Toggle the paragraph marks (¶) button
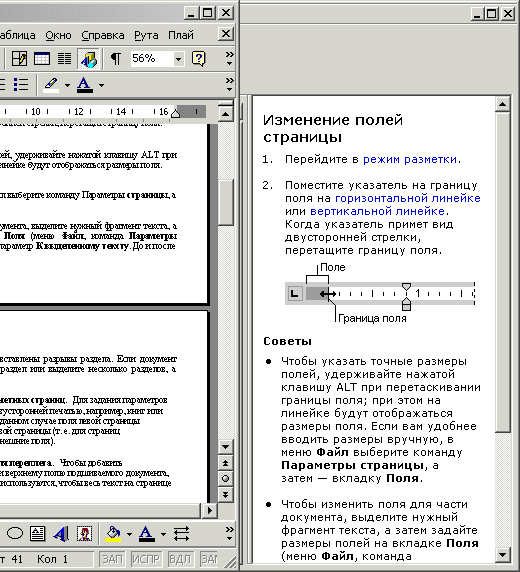 pos(116,59)
